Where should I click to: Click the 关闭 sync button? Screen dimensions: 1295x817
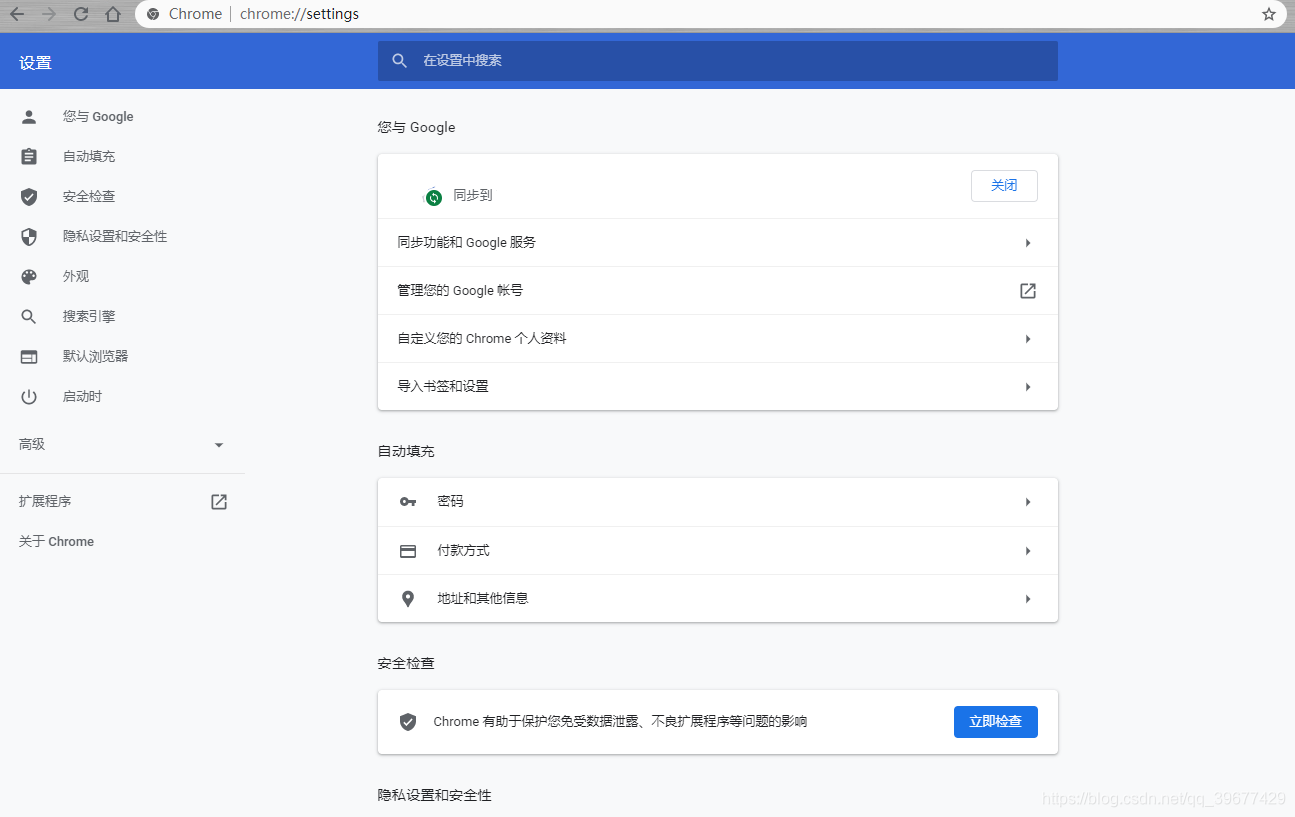(1004, 186)
